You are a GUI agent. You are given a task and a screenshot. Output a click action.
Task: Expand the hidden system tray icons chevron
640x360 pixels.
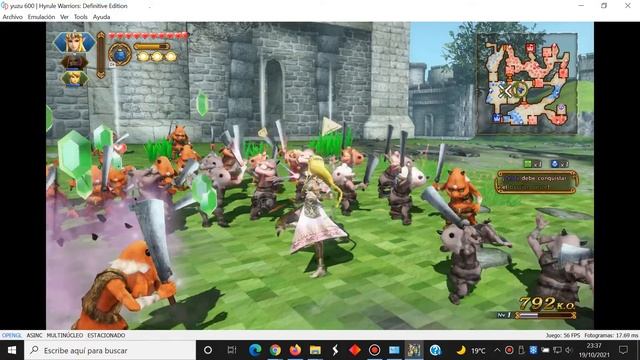497,350
